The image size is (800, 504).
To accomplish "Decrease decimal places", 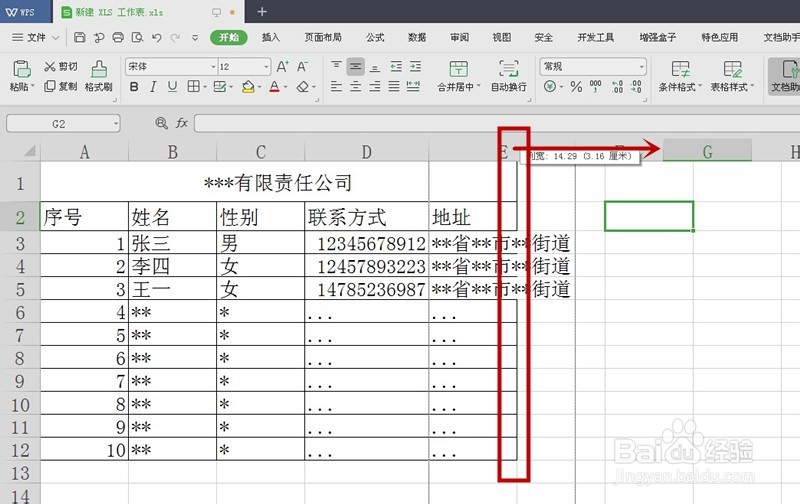I will click(636, 87).
